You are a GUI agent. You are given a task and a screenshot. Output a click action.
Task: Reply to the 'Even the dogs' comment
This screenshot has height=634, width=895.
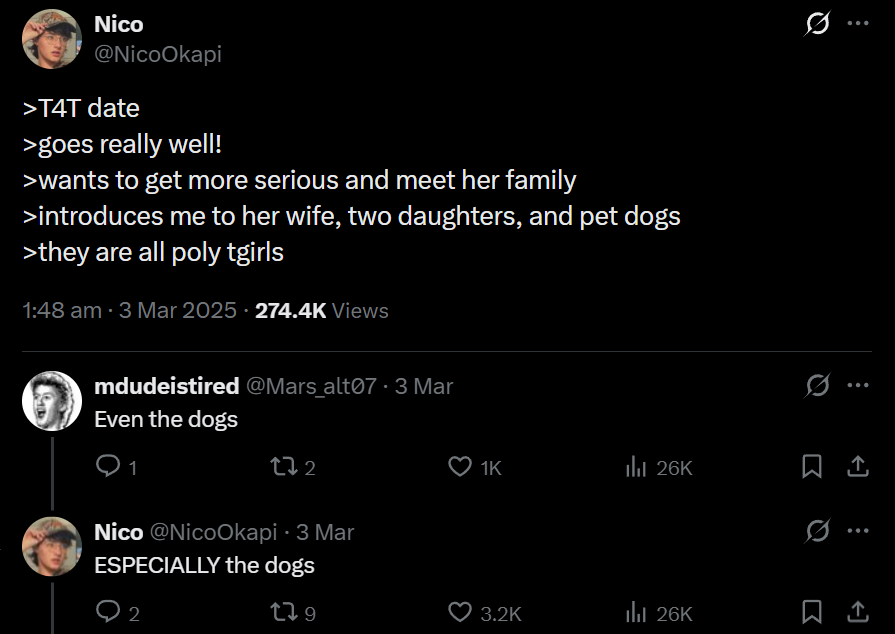[x=108, y=467]
